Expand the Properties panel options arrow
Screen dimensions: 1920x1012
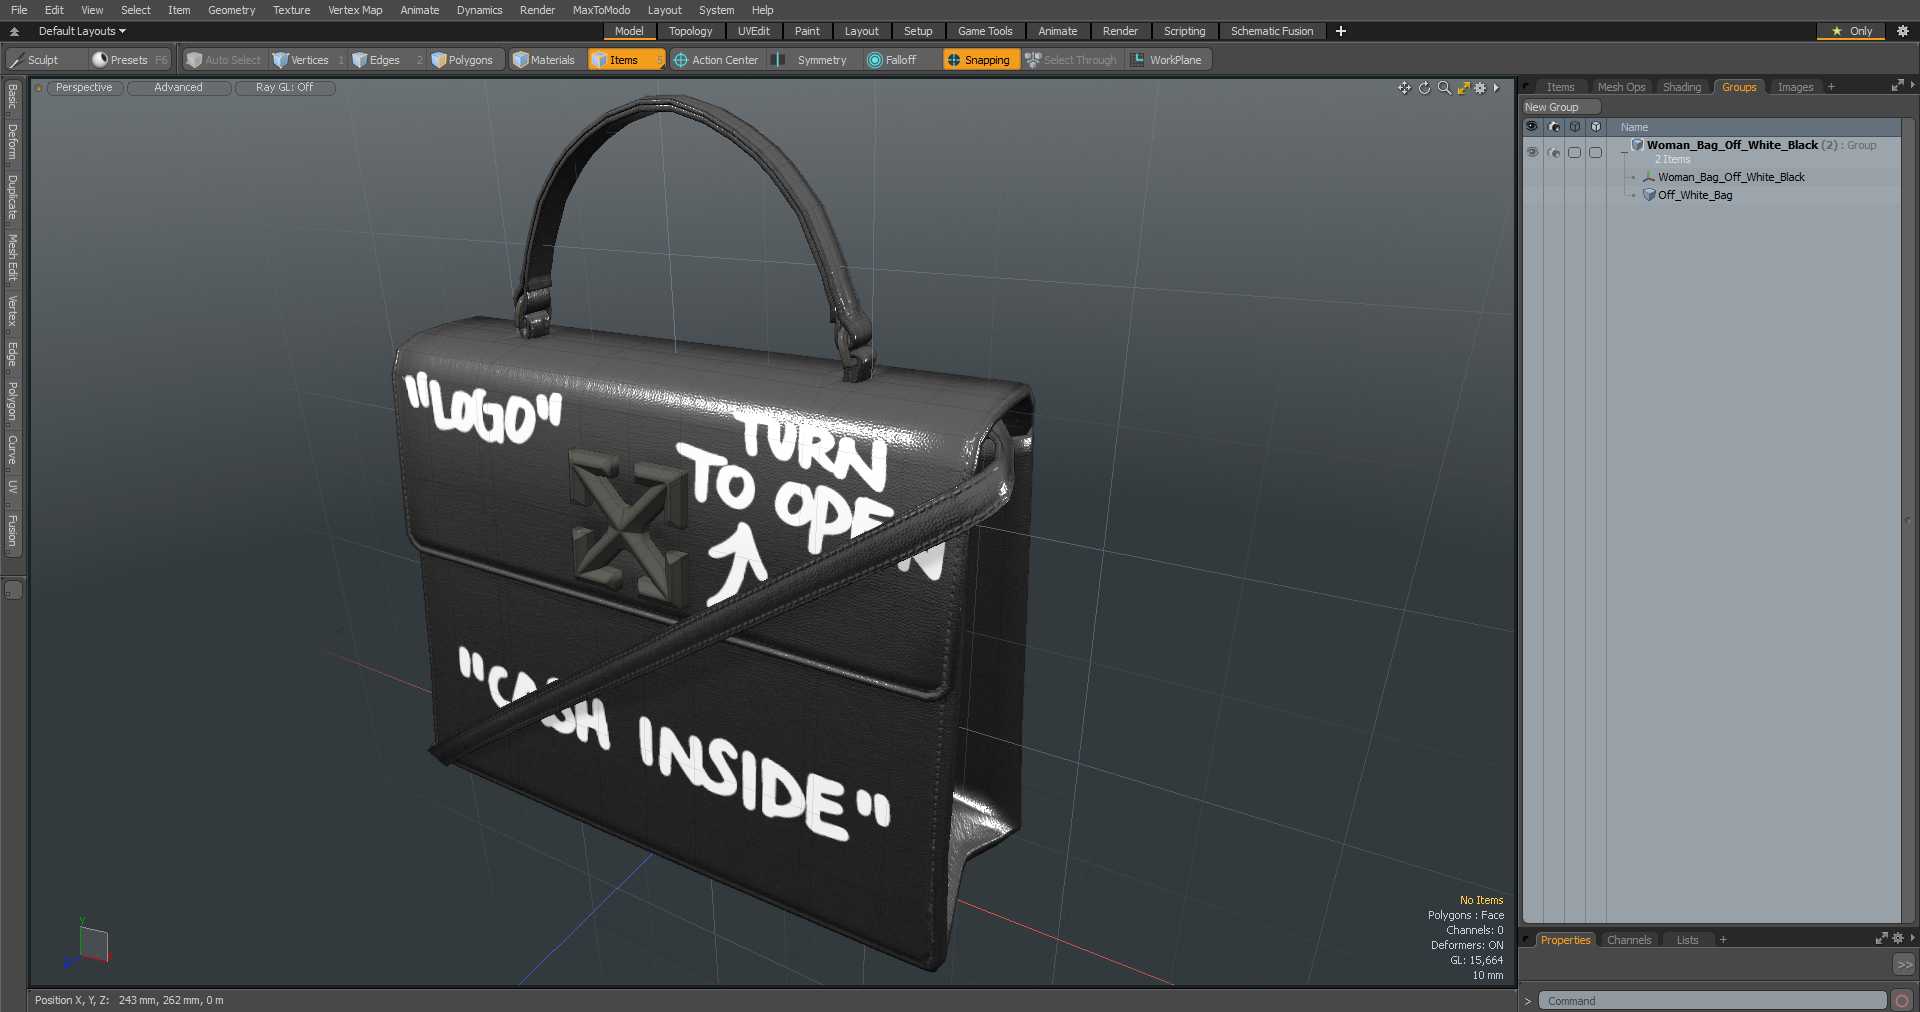1912,938
